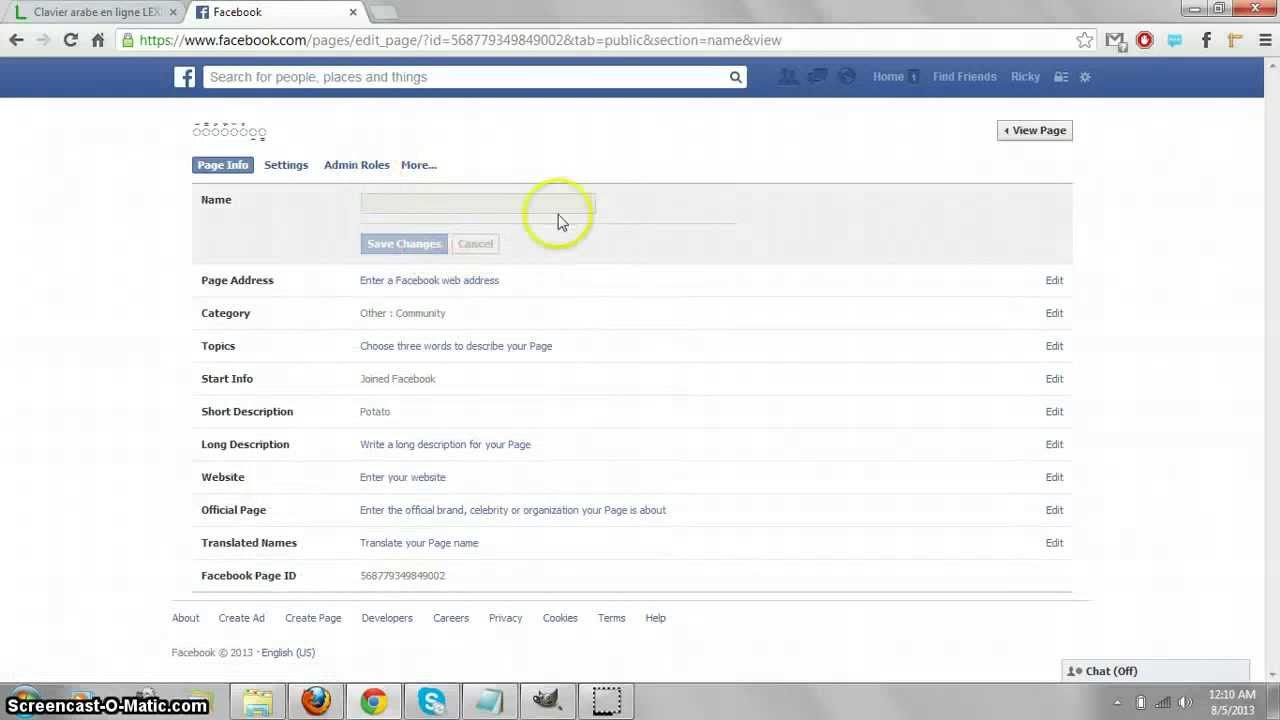Screen dimensions: 1280x720
Task: Open File Explorer from the taskbar
Action: pyautogui.click(x=258, y=701)
